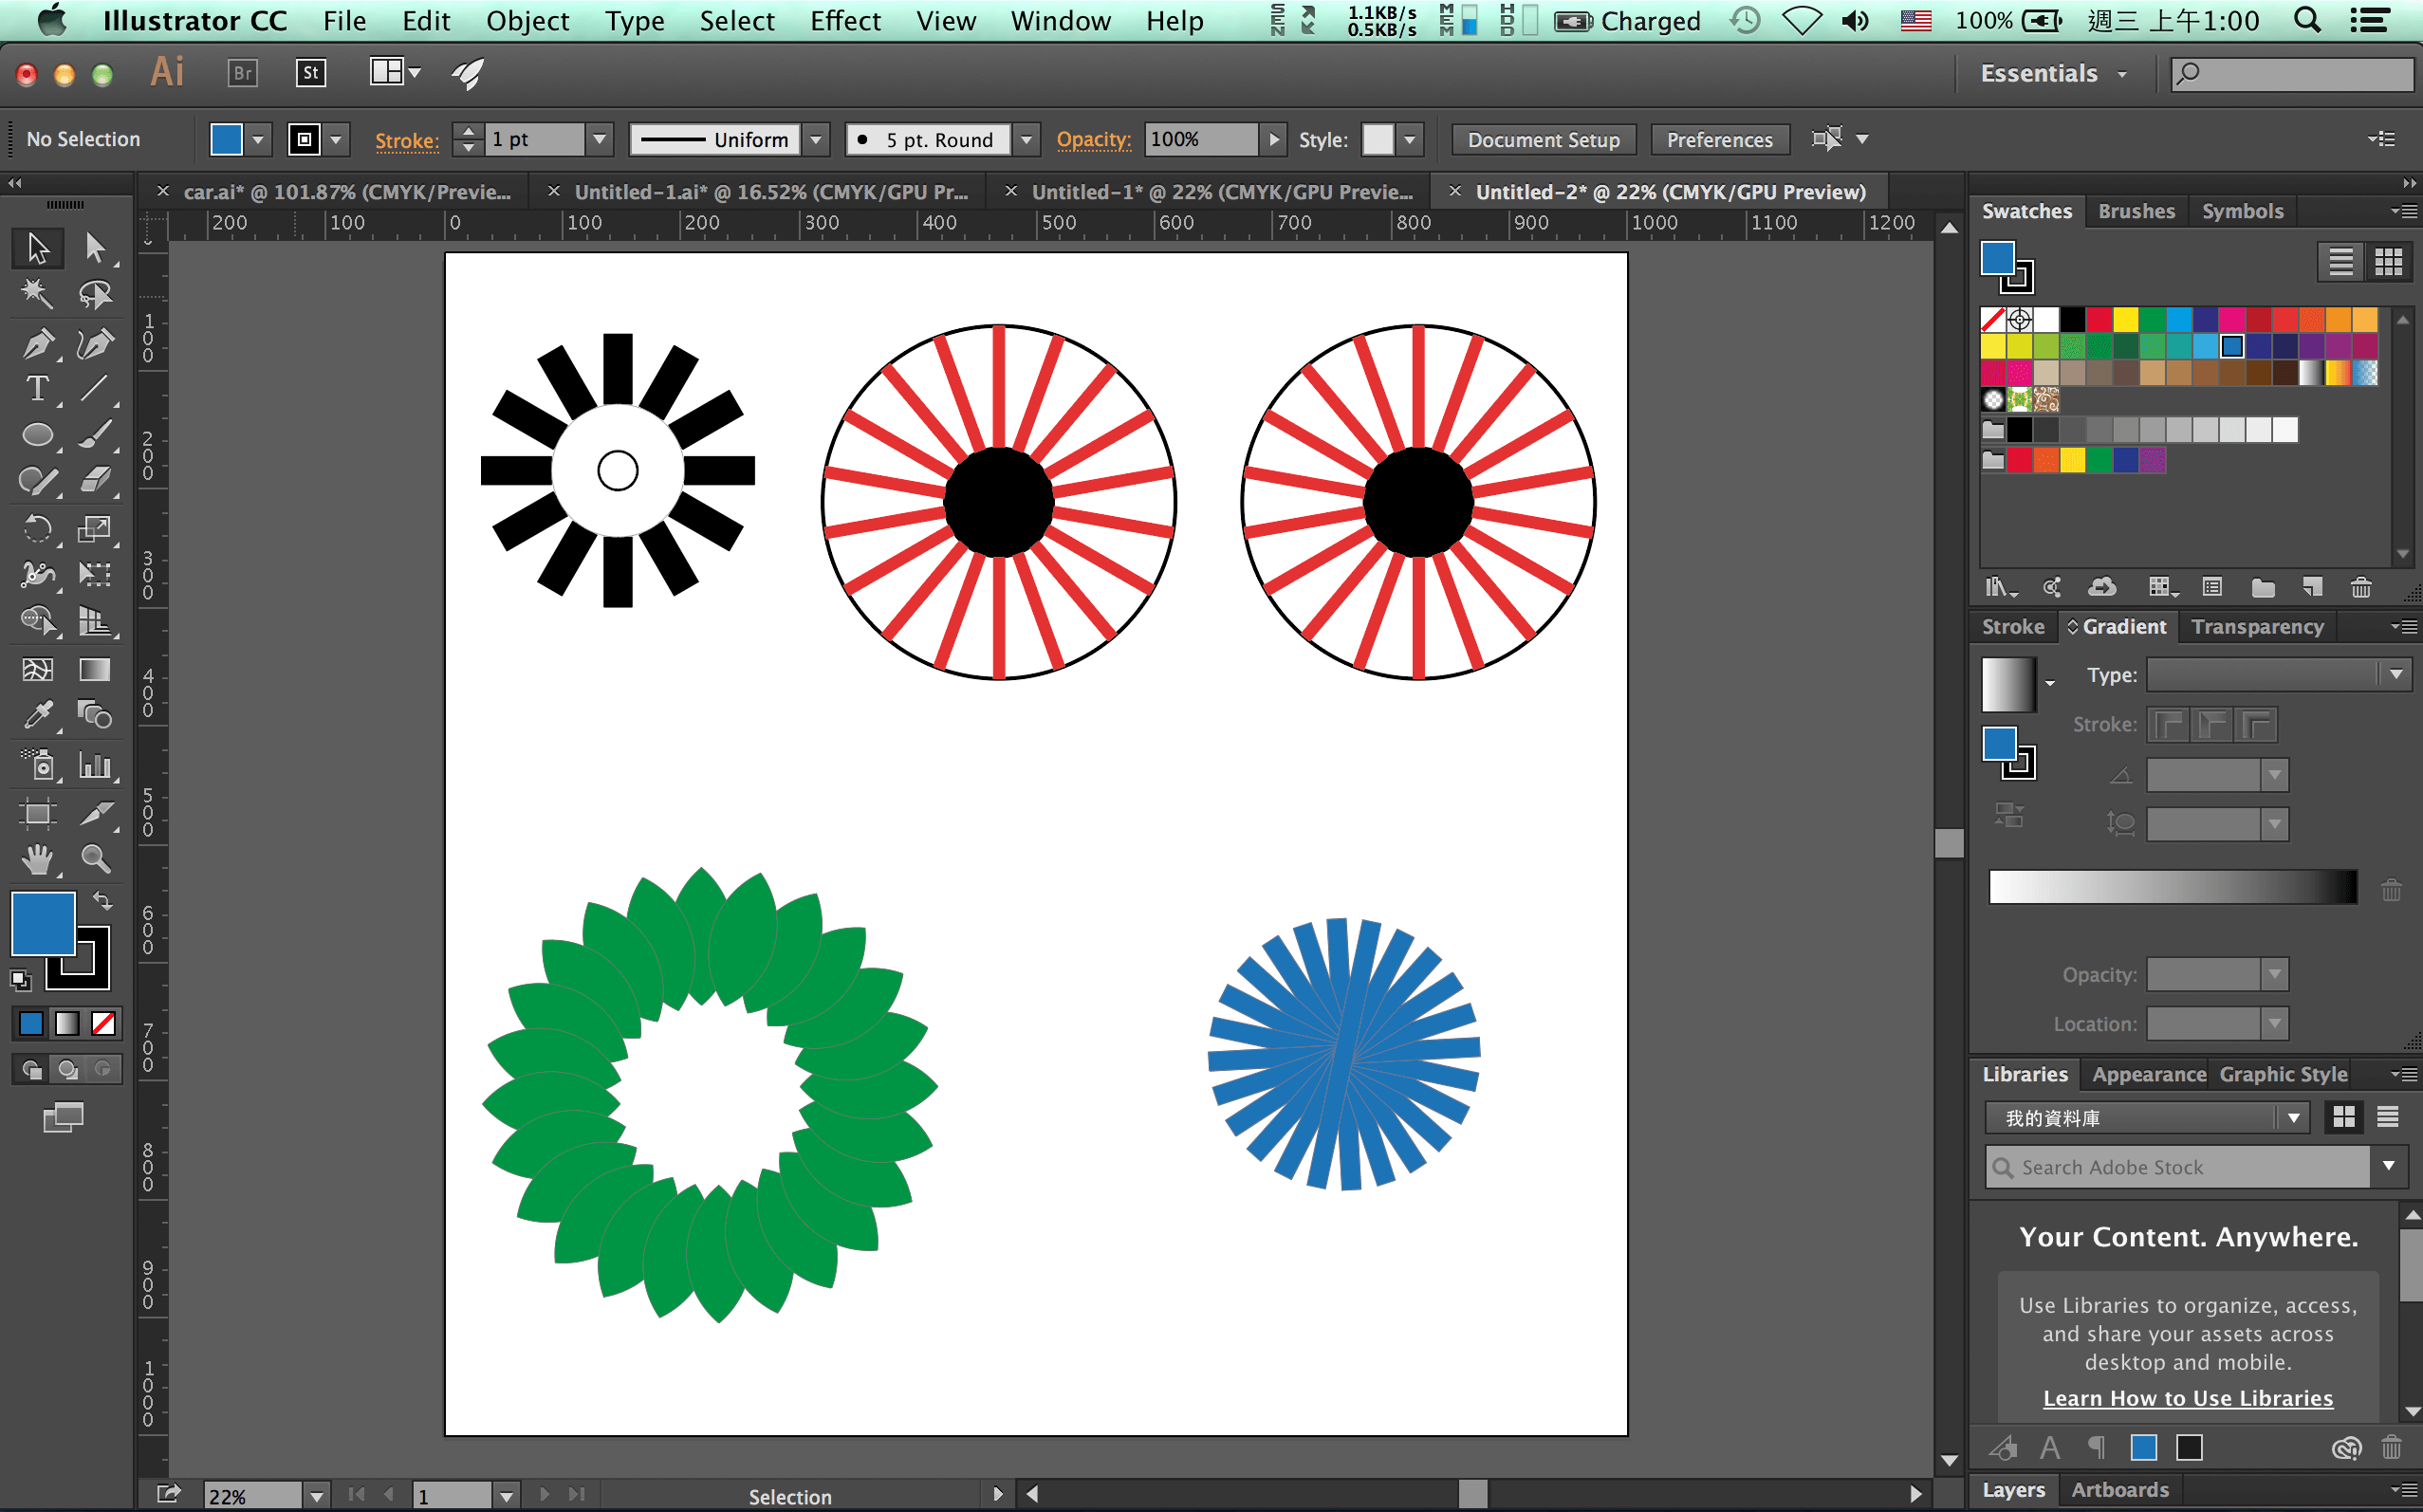
Task: Pick the Line Segment tool
Action: tap(95, 389)
